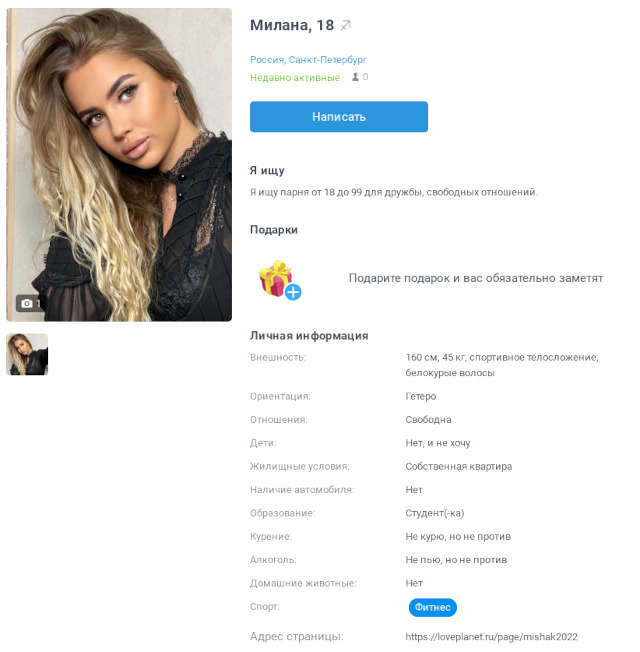Image resolution: width=640 pixels, height=652 pixels.
Task: Open the large main profile photo
Action: pyautogui.click(x=119, y=165)
